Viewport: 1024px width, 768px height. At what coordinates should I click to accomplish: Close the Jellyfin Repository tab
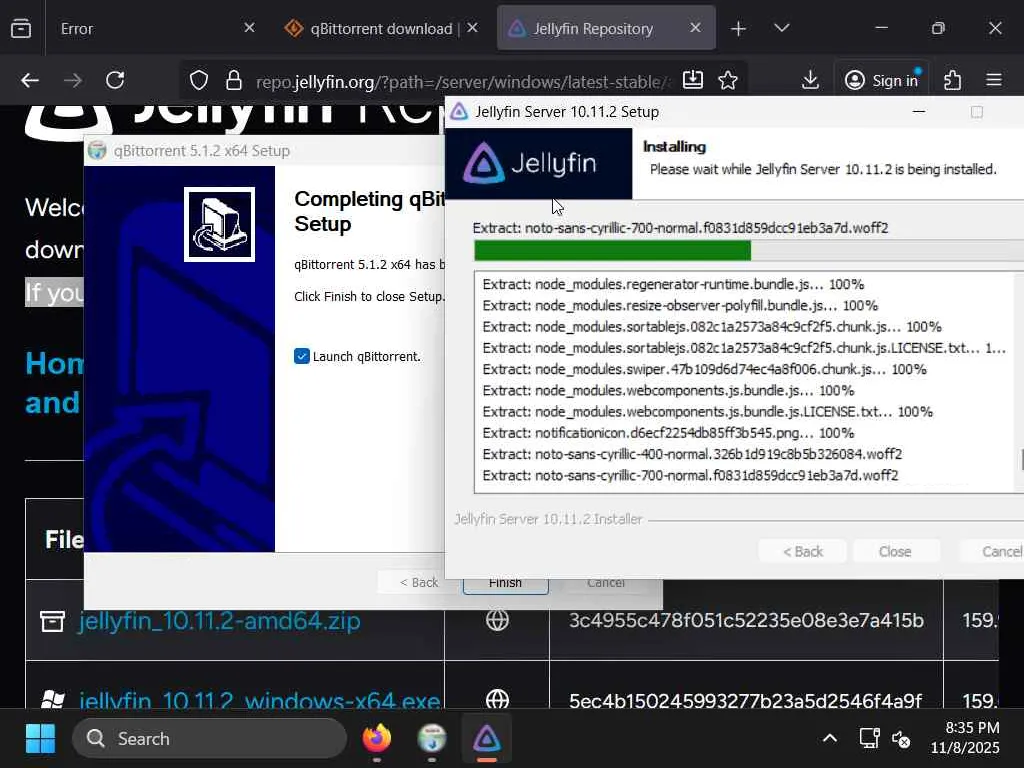(x=696, y=28)
